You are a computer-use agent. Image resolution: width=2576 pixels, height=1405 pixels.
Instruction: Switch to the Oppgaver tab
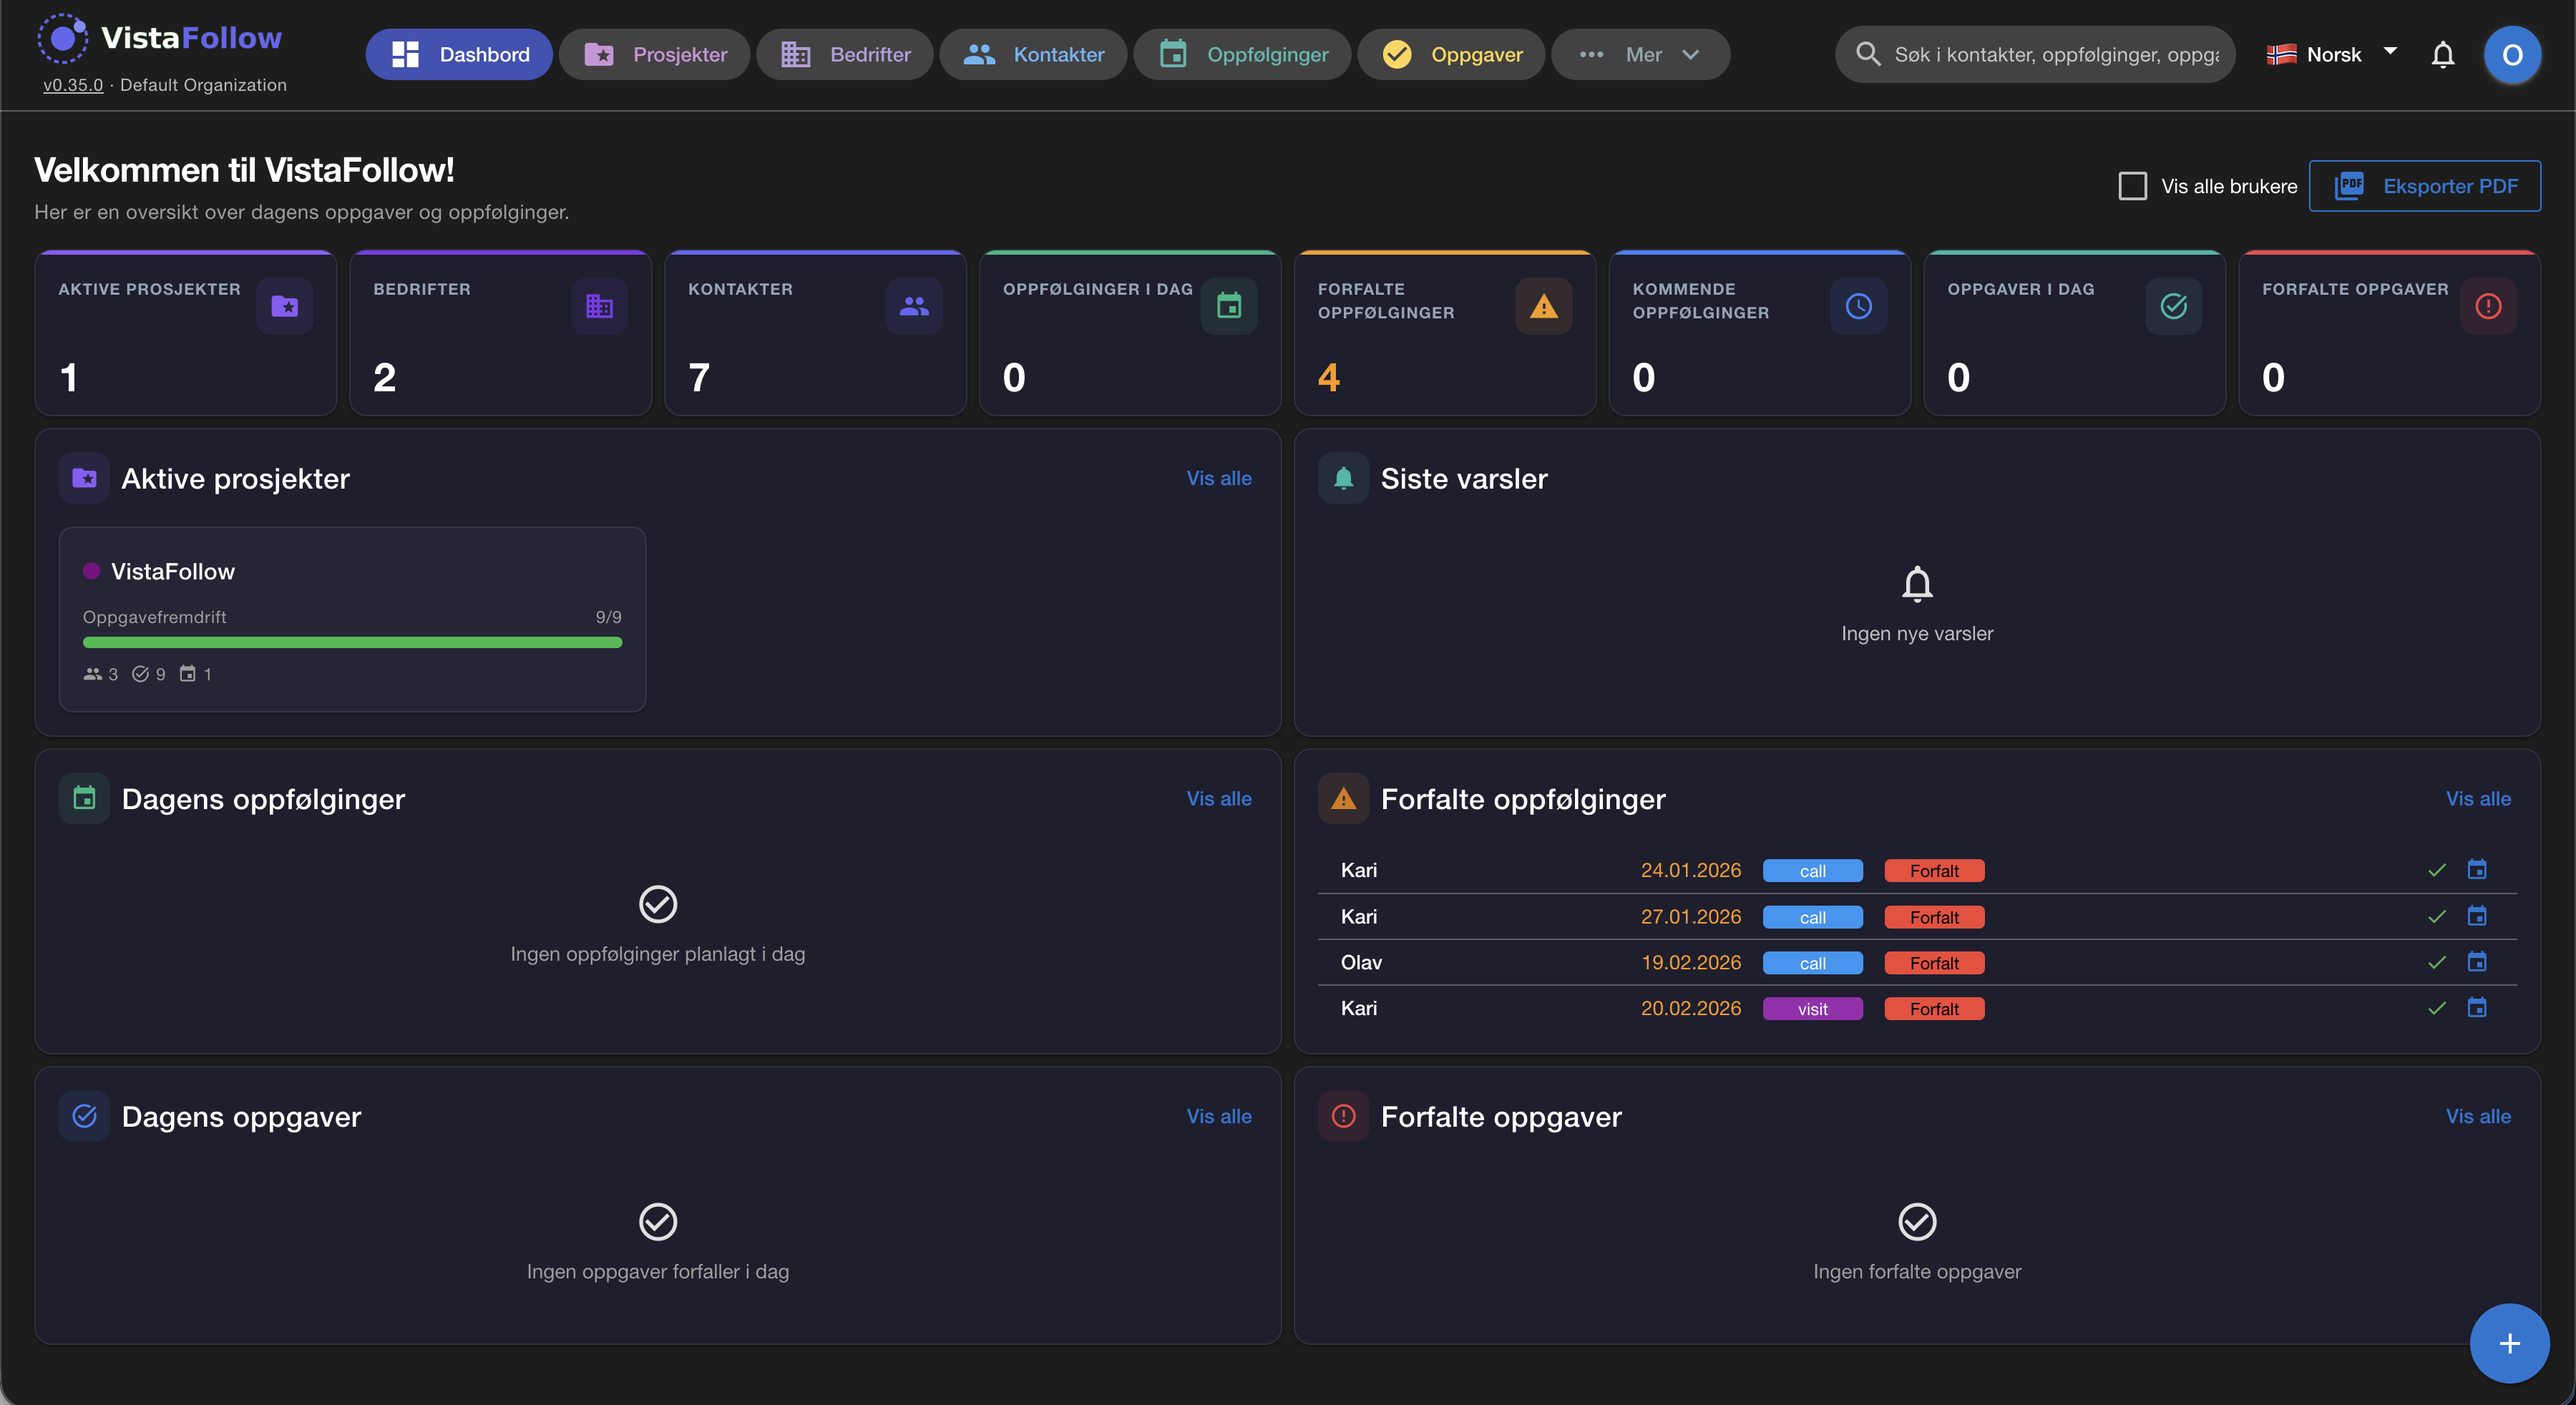tap(1451, 54)
